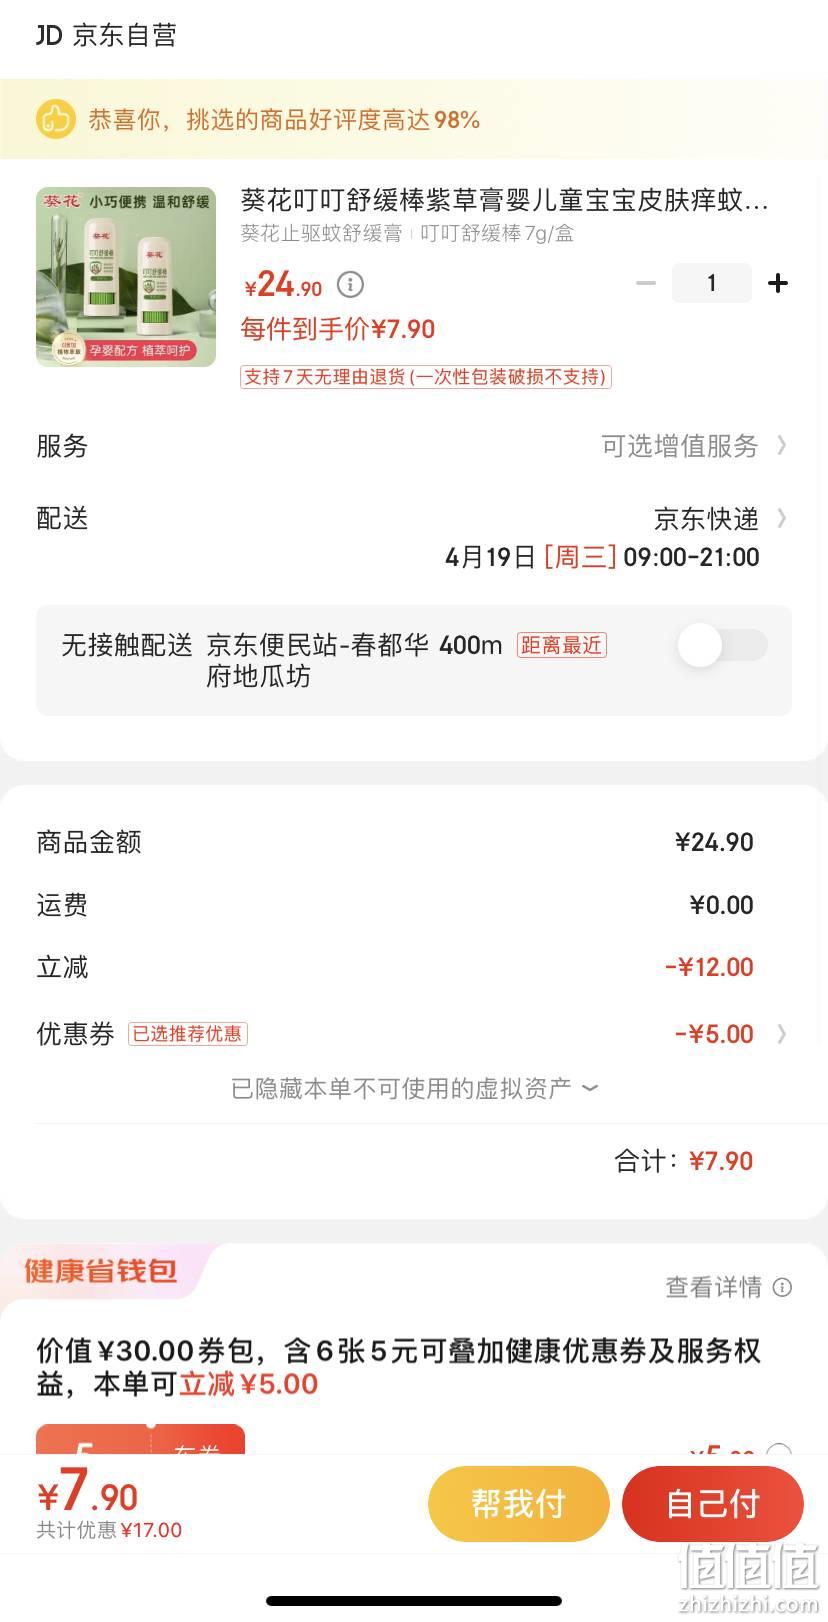
Task: Tap the 帮我付 button
Action: [x=519, y=1504]
